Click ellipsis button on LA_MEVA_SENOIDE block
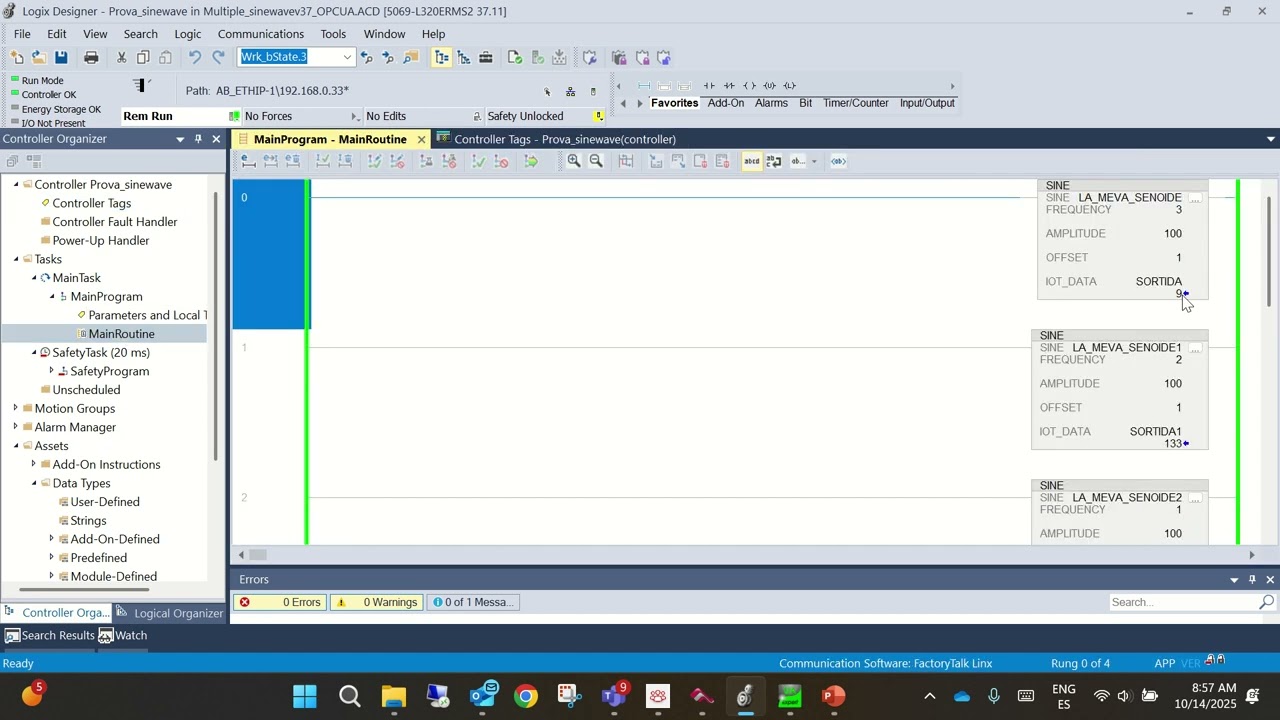 [1195, 198]
